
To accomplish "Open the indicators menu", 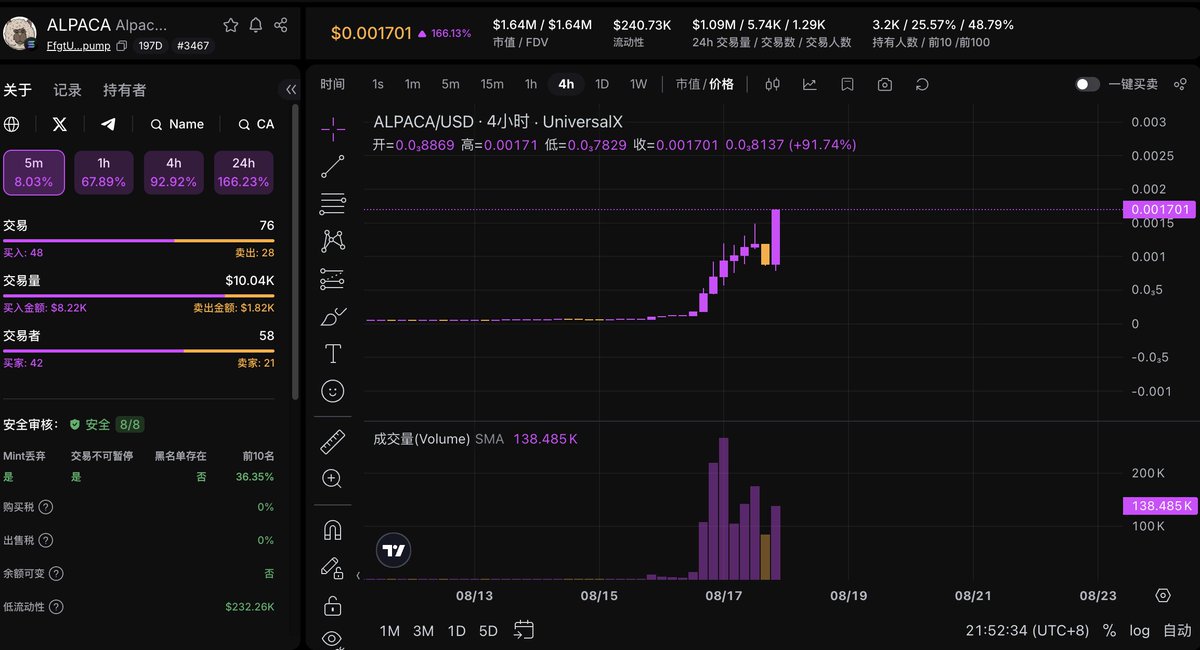I will [809, 84].
